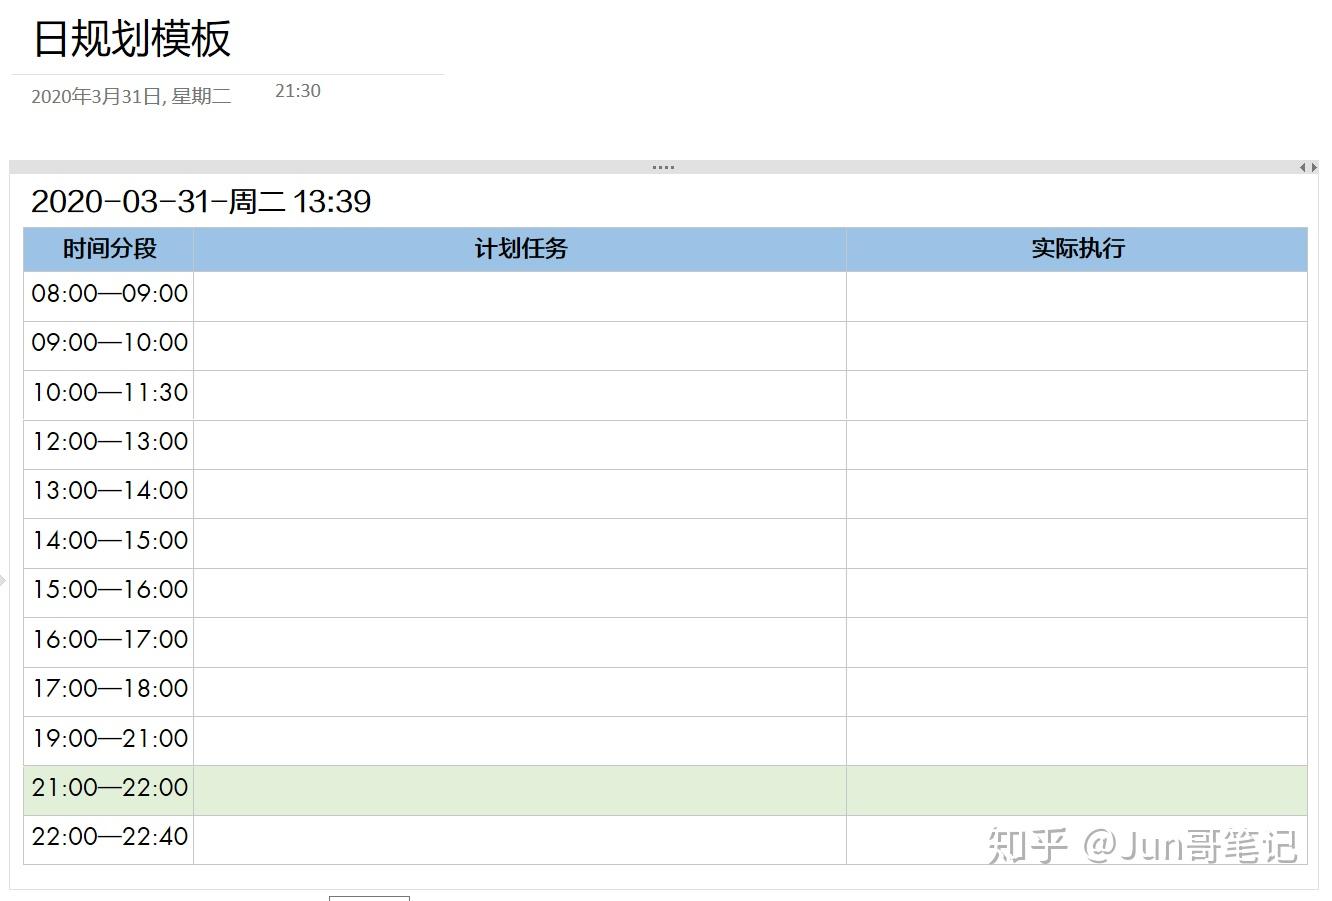Click the 计划任务 cell for 14:00—15:00
The width and height of the screenshot is (1332, 901).
pos(520,543)
